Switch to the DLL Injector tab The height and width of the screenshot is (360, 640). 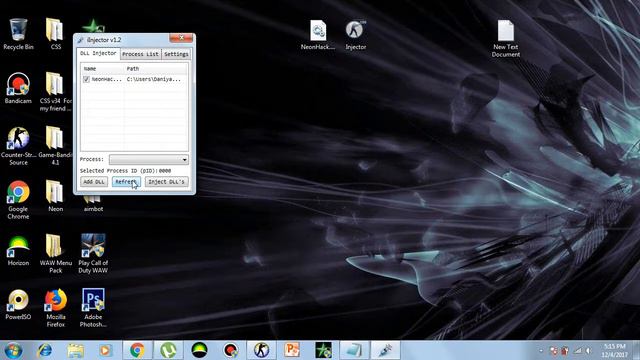pyautogui.click(x=98, y=53)
